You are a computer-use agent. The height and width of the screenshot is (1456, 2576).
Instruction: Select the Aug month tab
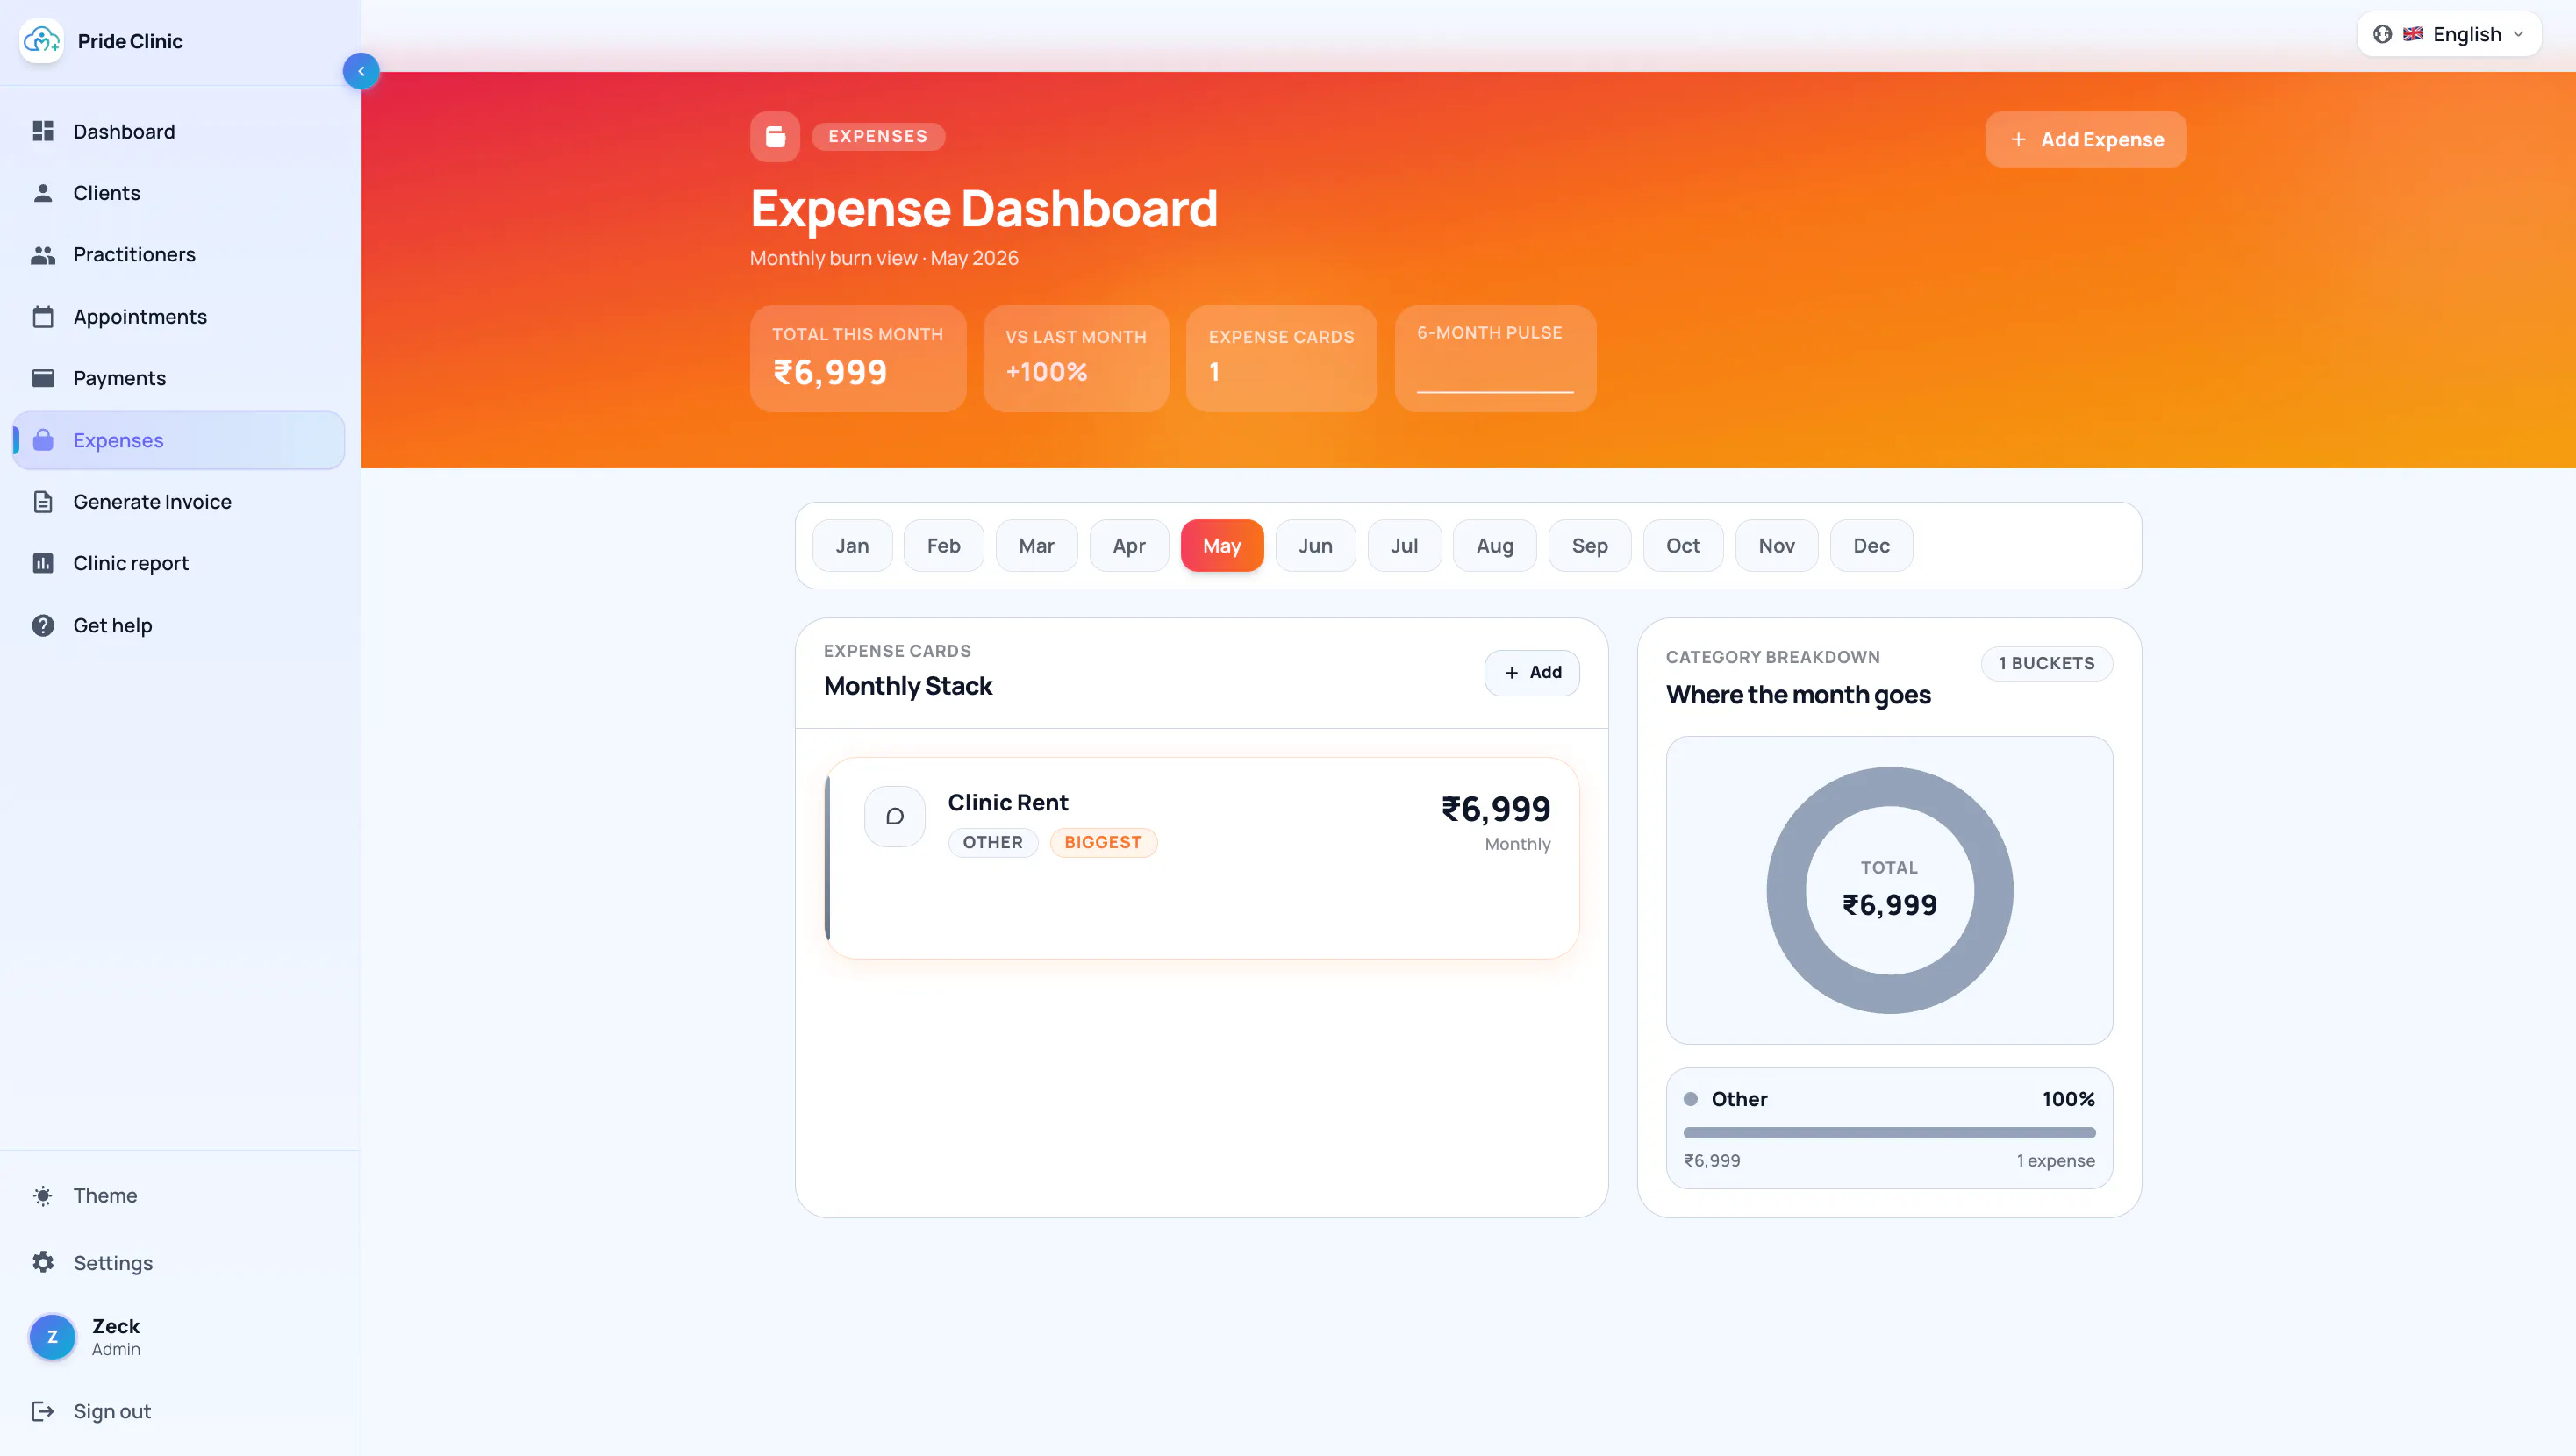pos(1495,546)
